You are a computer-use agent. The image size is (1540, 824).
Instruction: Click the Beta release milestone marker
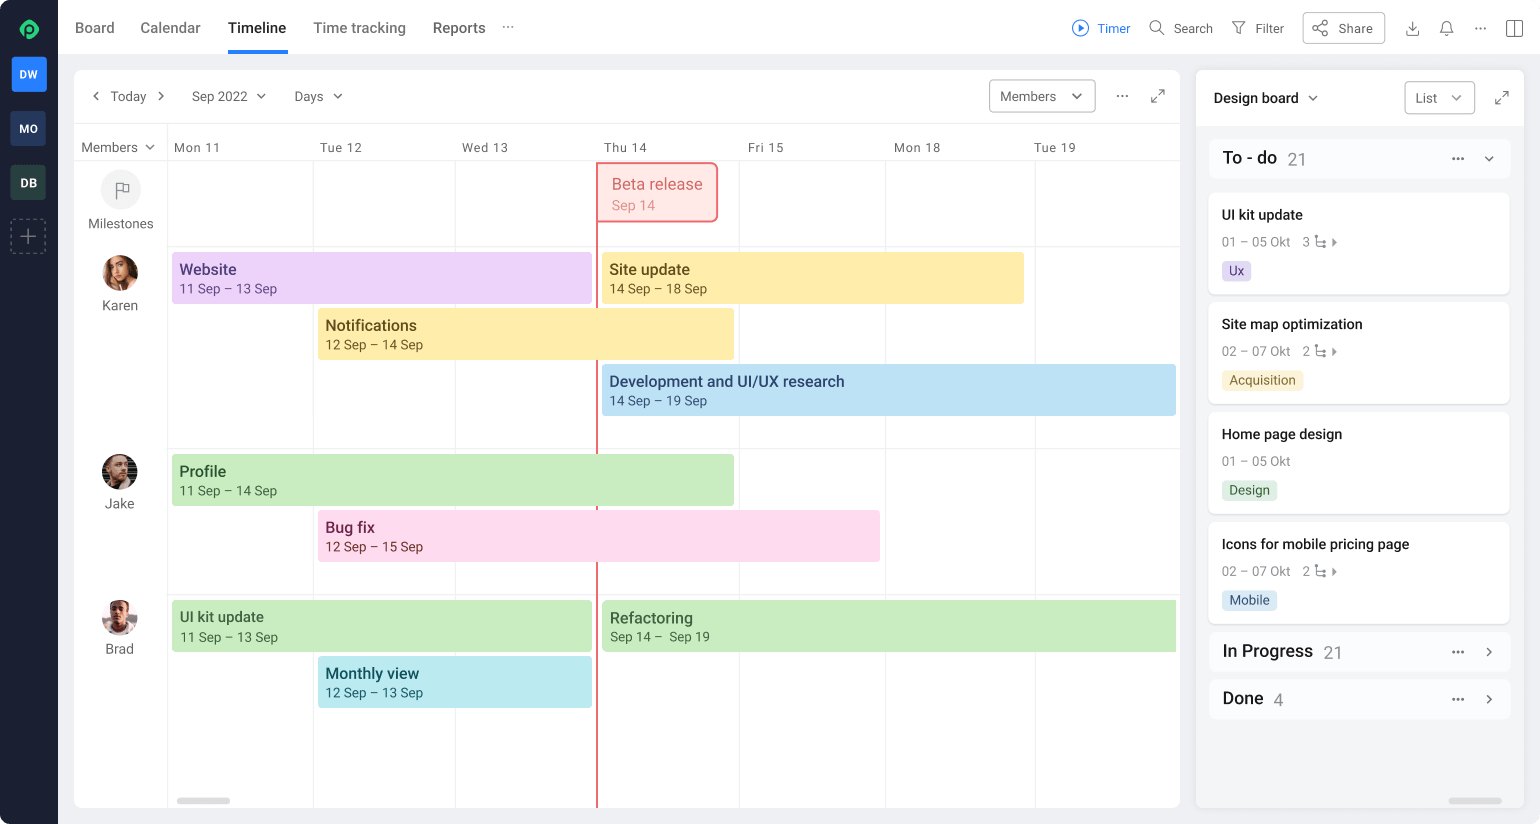tap(657, 192)
